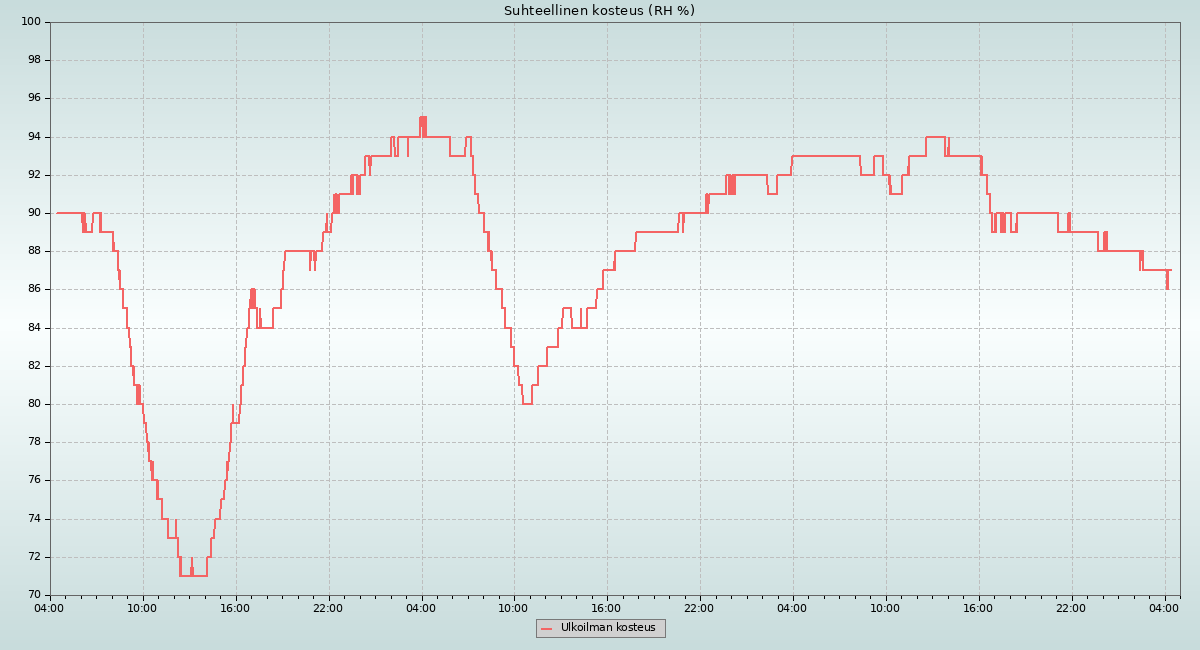Click the last 16:00 label on the x-axis

978,607
